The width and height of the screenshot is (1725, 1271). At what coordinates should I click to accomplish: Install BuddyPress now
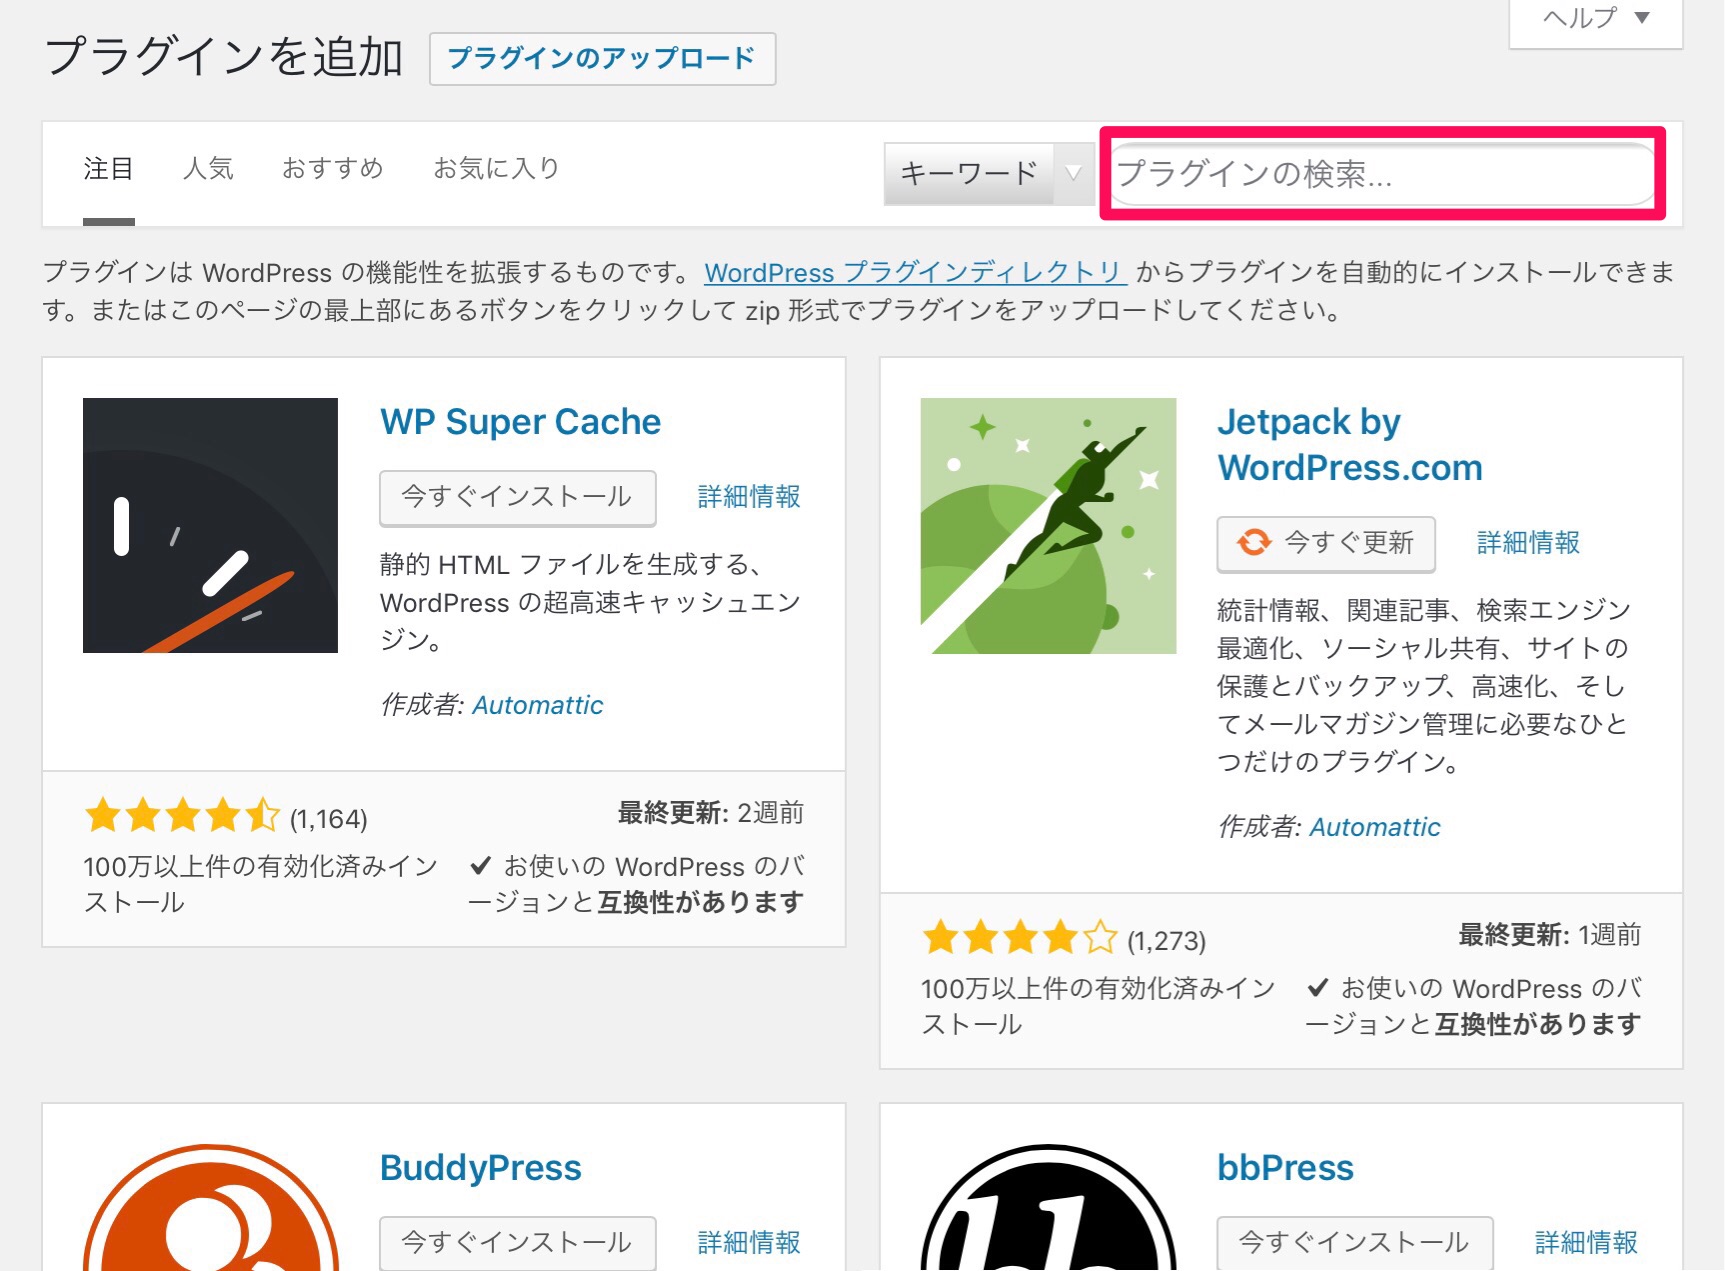tap(517, 1243)
